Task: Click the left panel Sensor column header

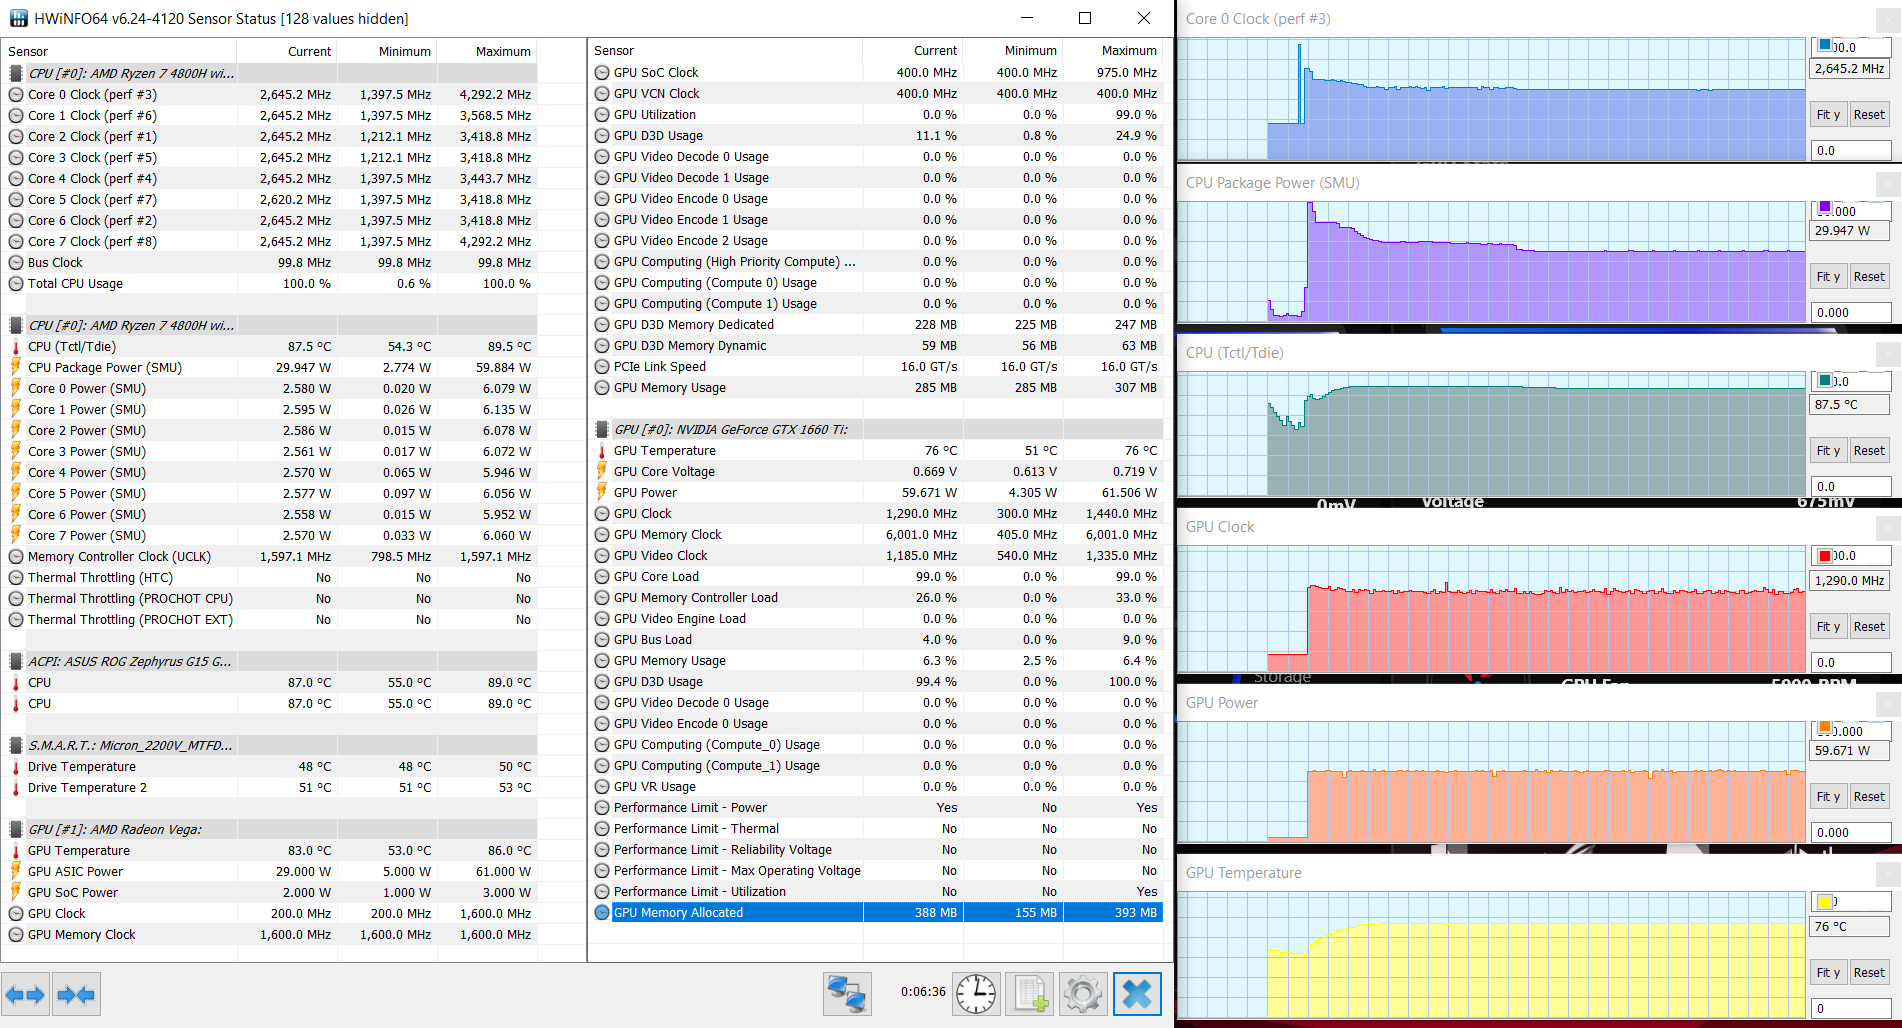Action: [x=120, y=52]
